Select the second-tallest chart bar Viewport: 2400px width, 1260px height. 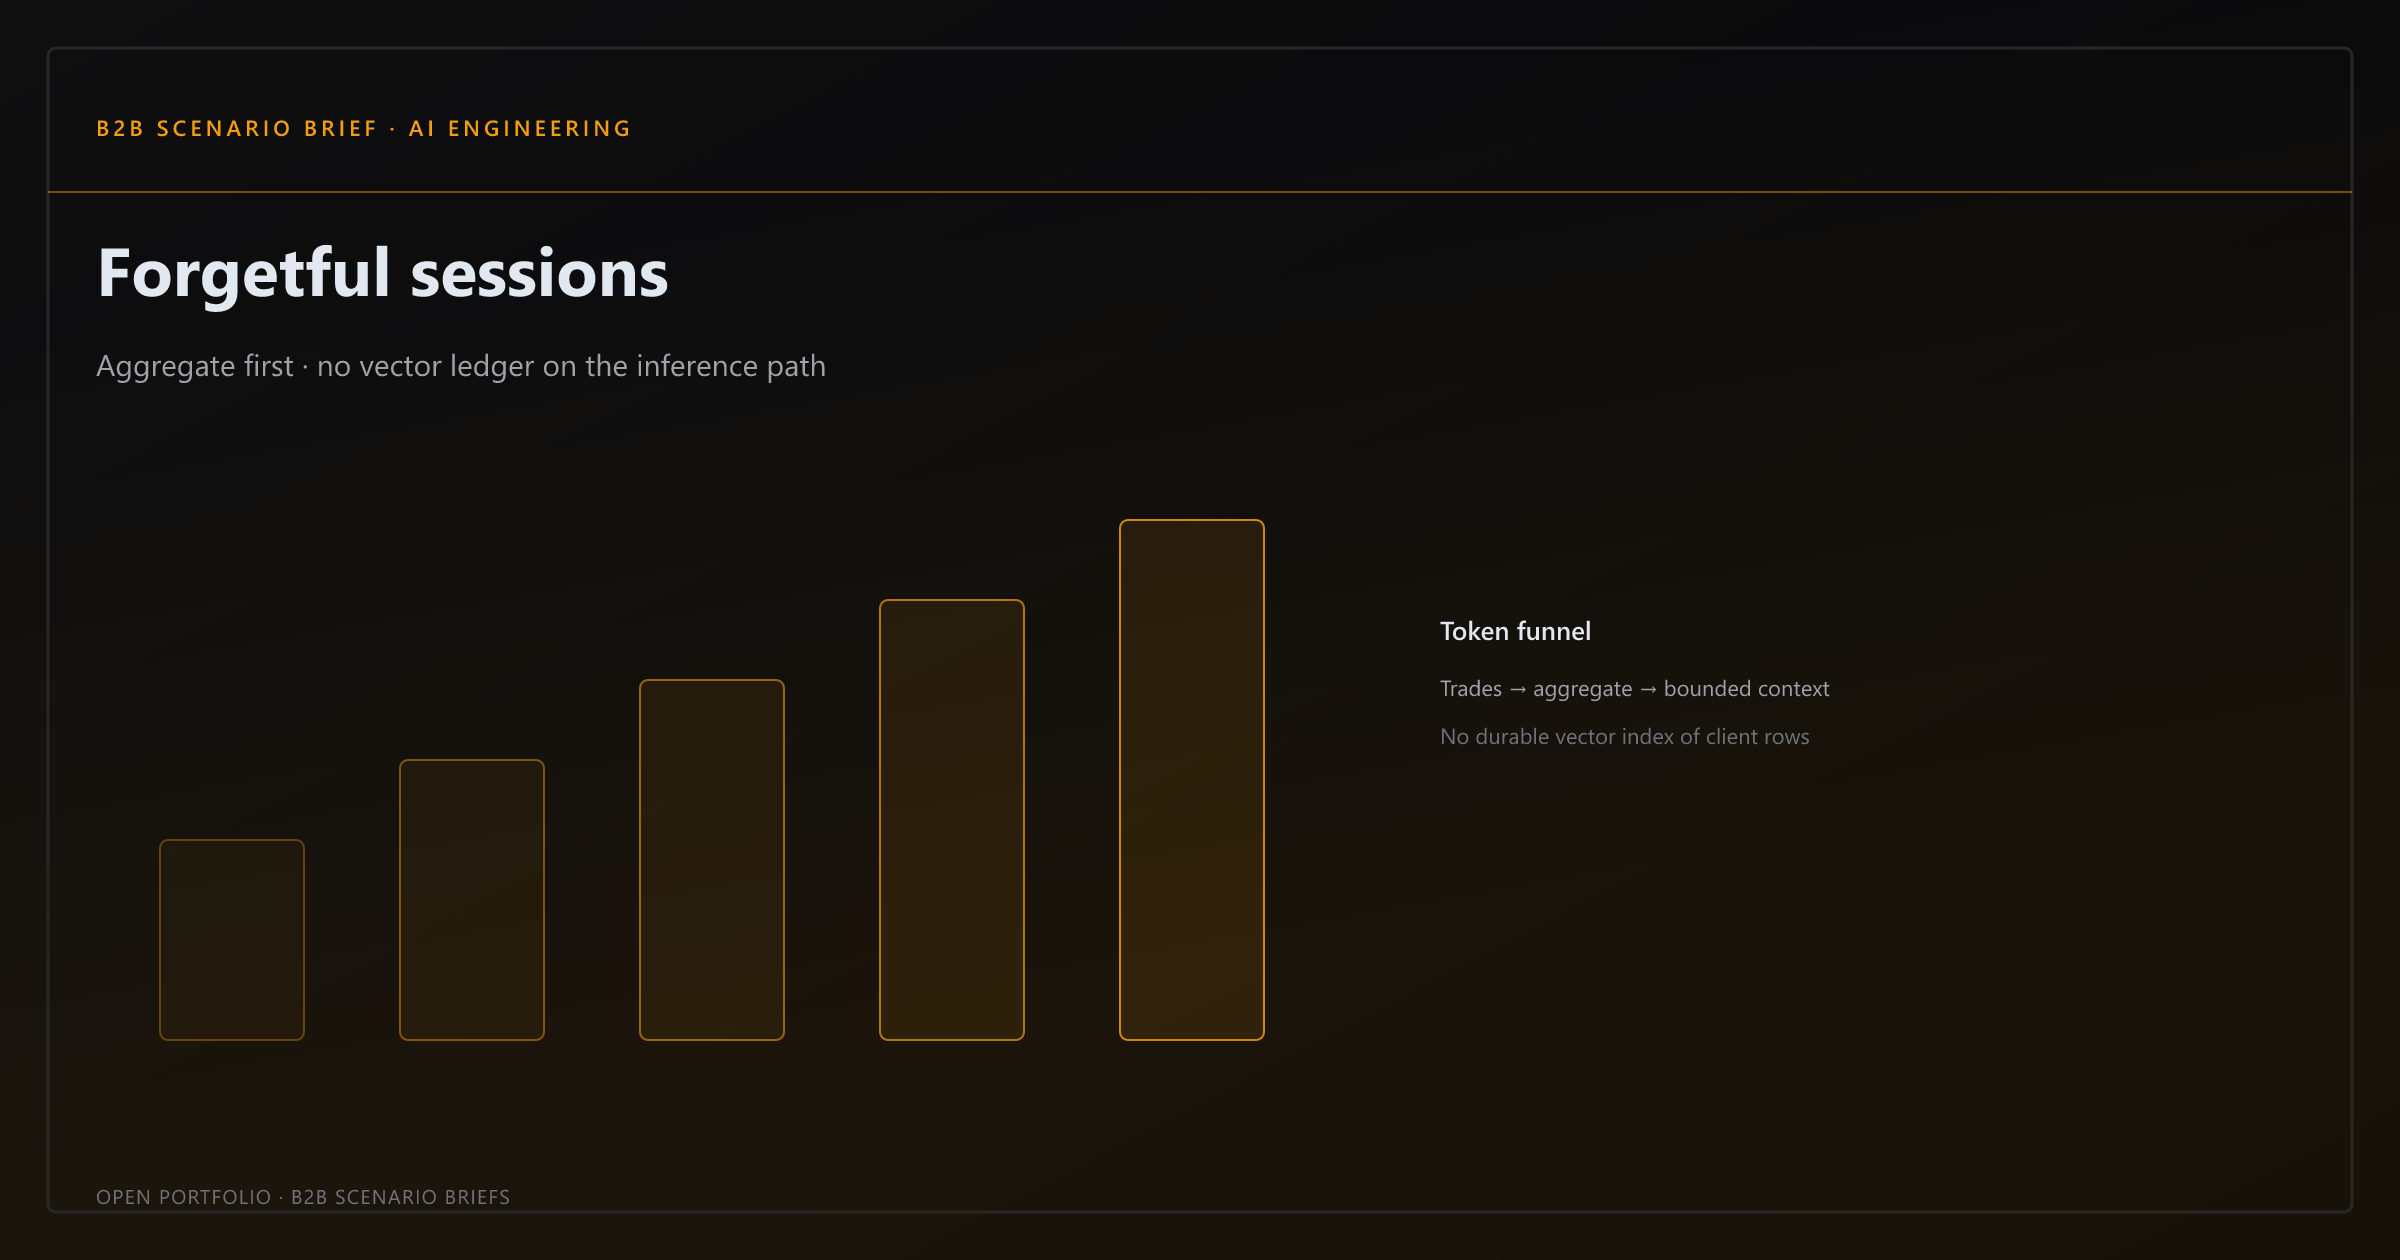tap(952, 820)
